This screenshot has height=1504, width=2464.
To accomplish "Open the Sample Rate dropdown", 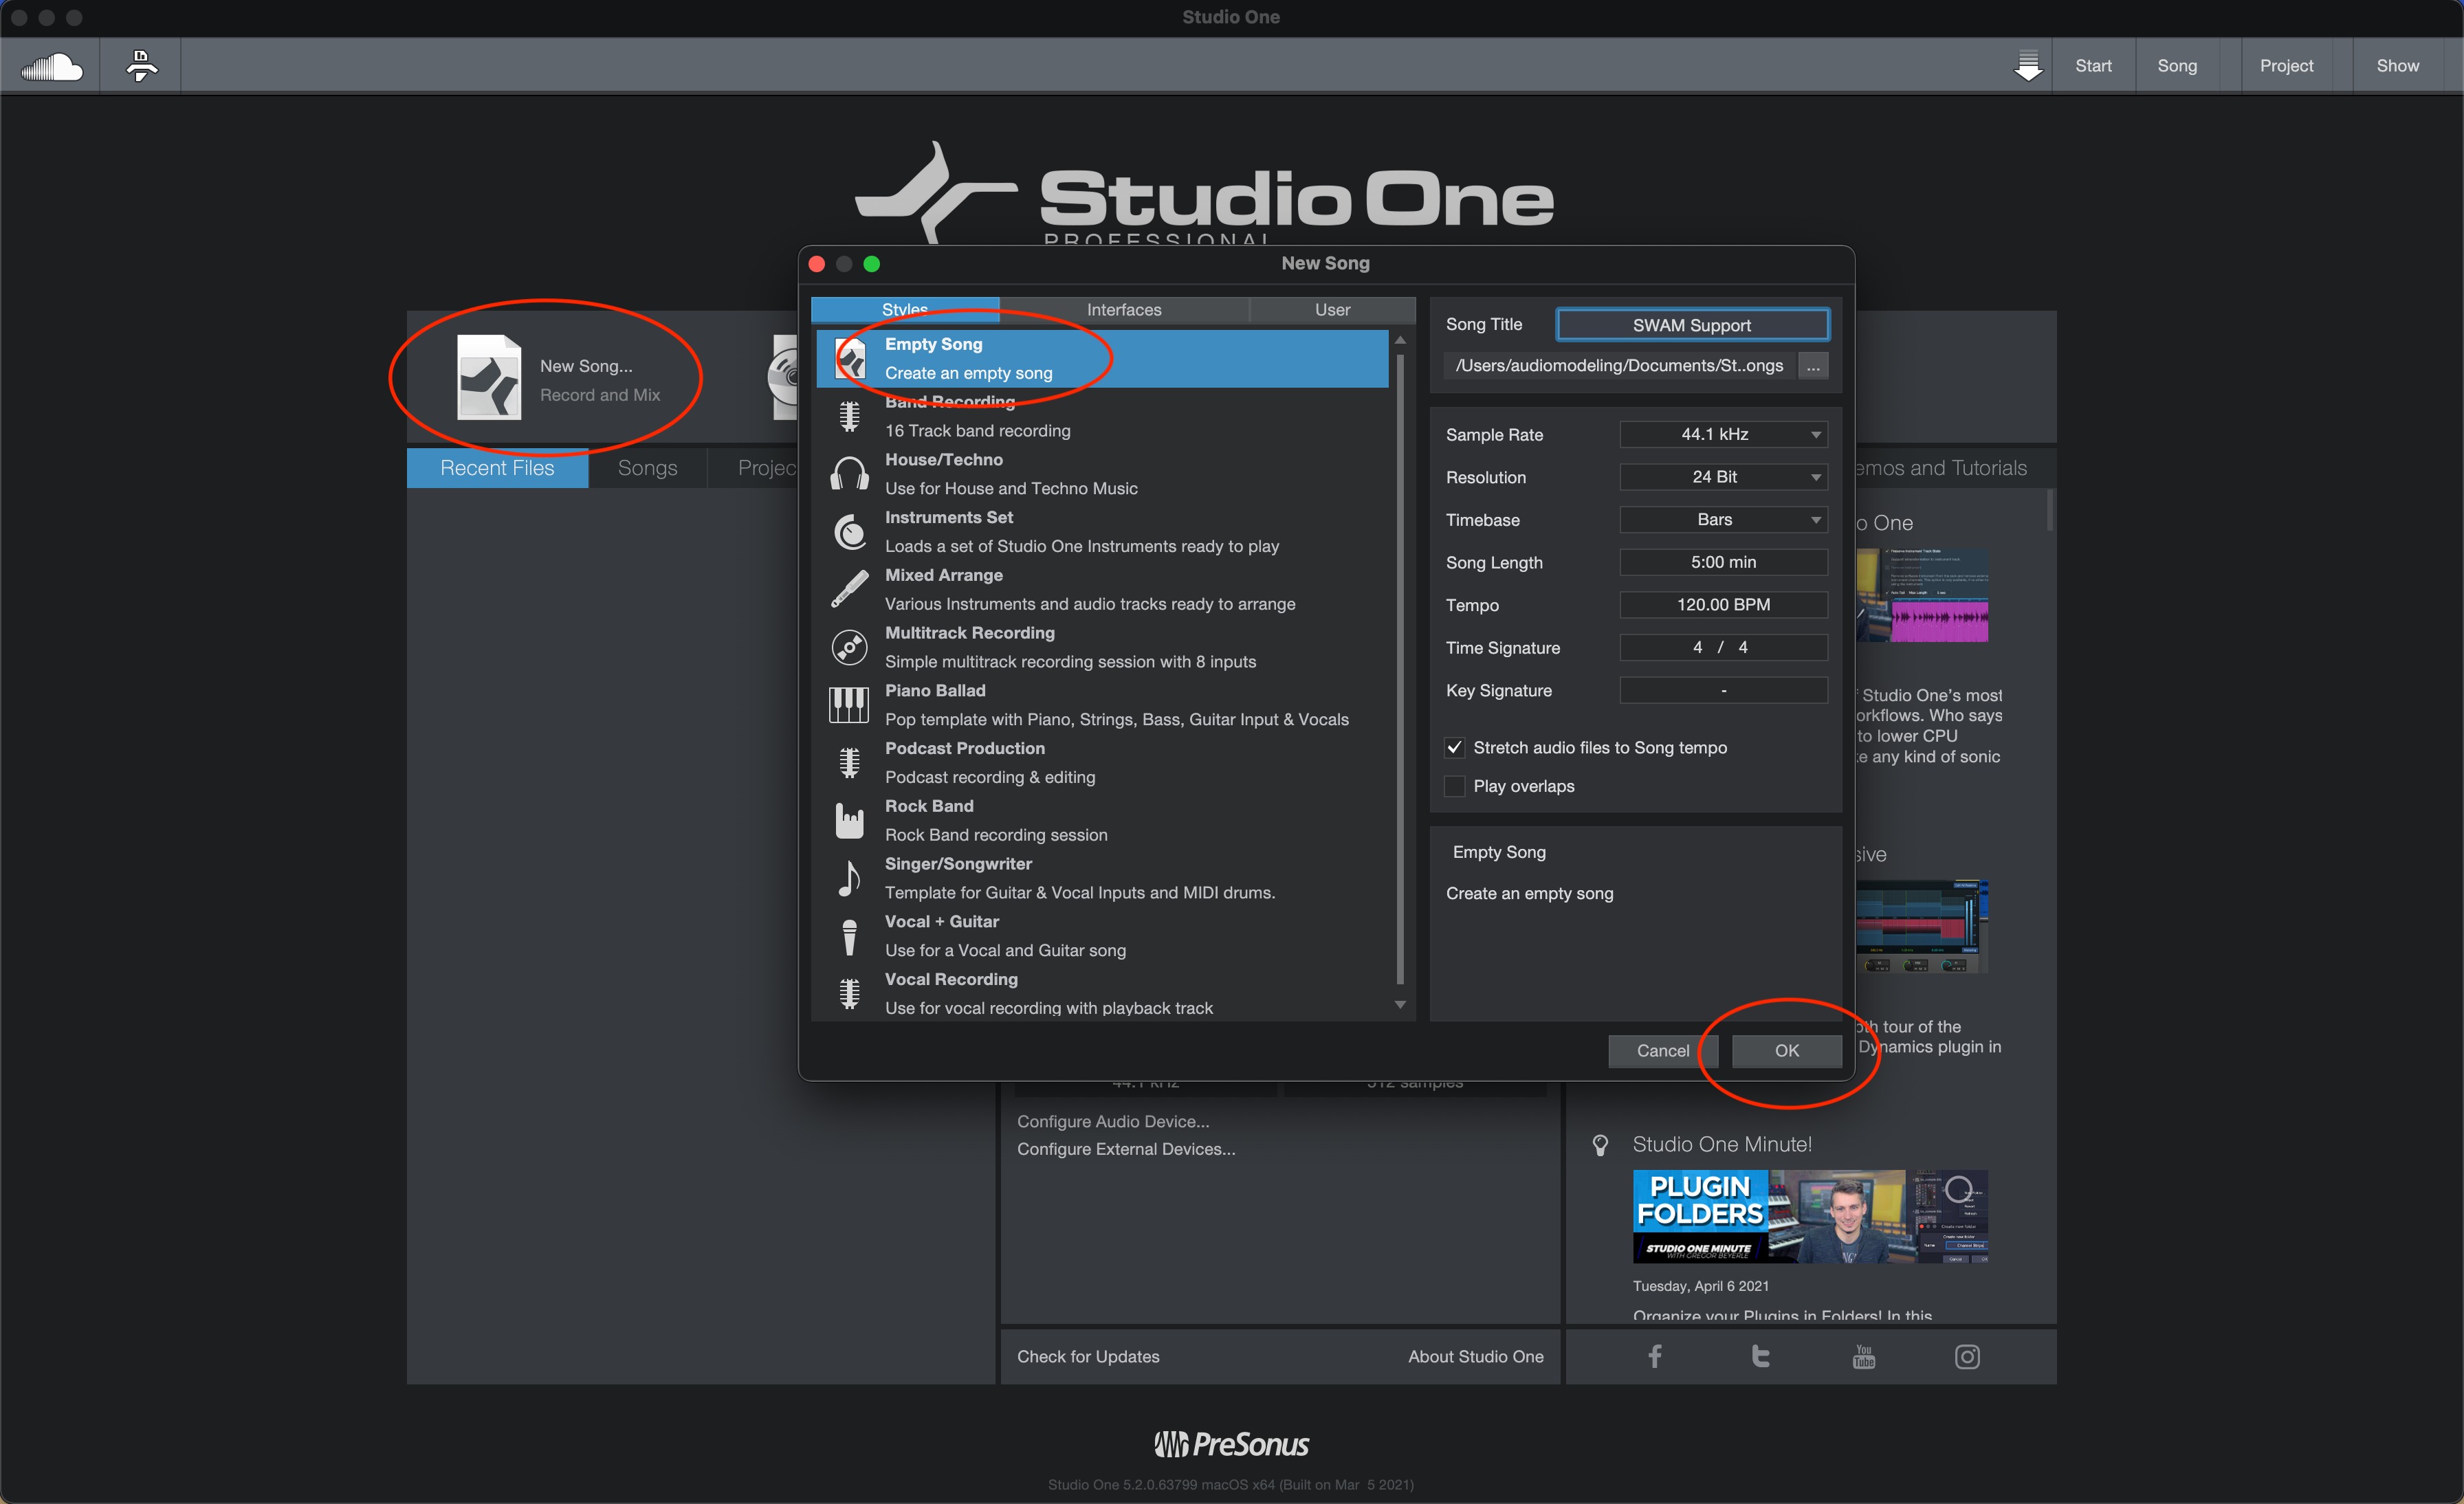I will tap(1723, 434).
